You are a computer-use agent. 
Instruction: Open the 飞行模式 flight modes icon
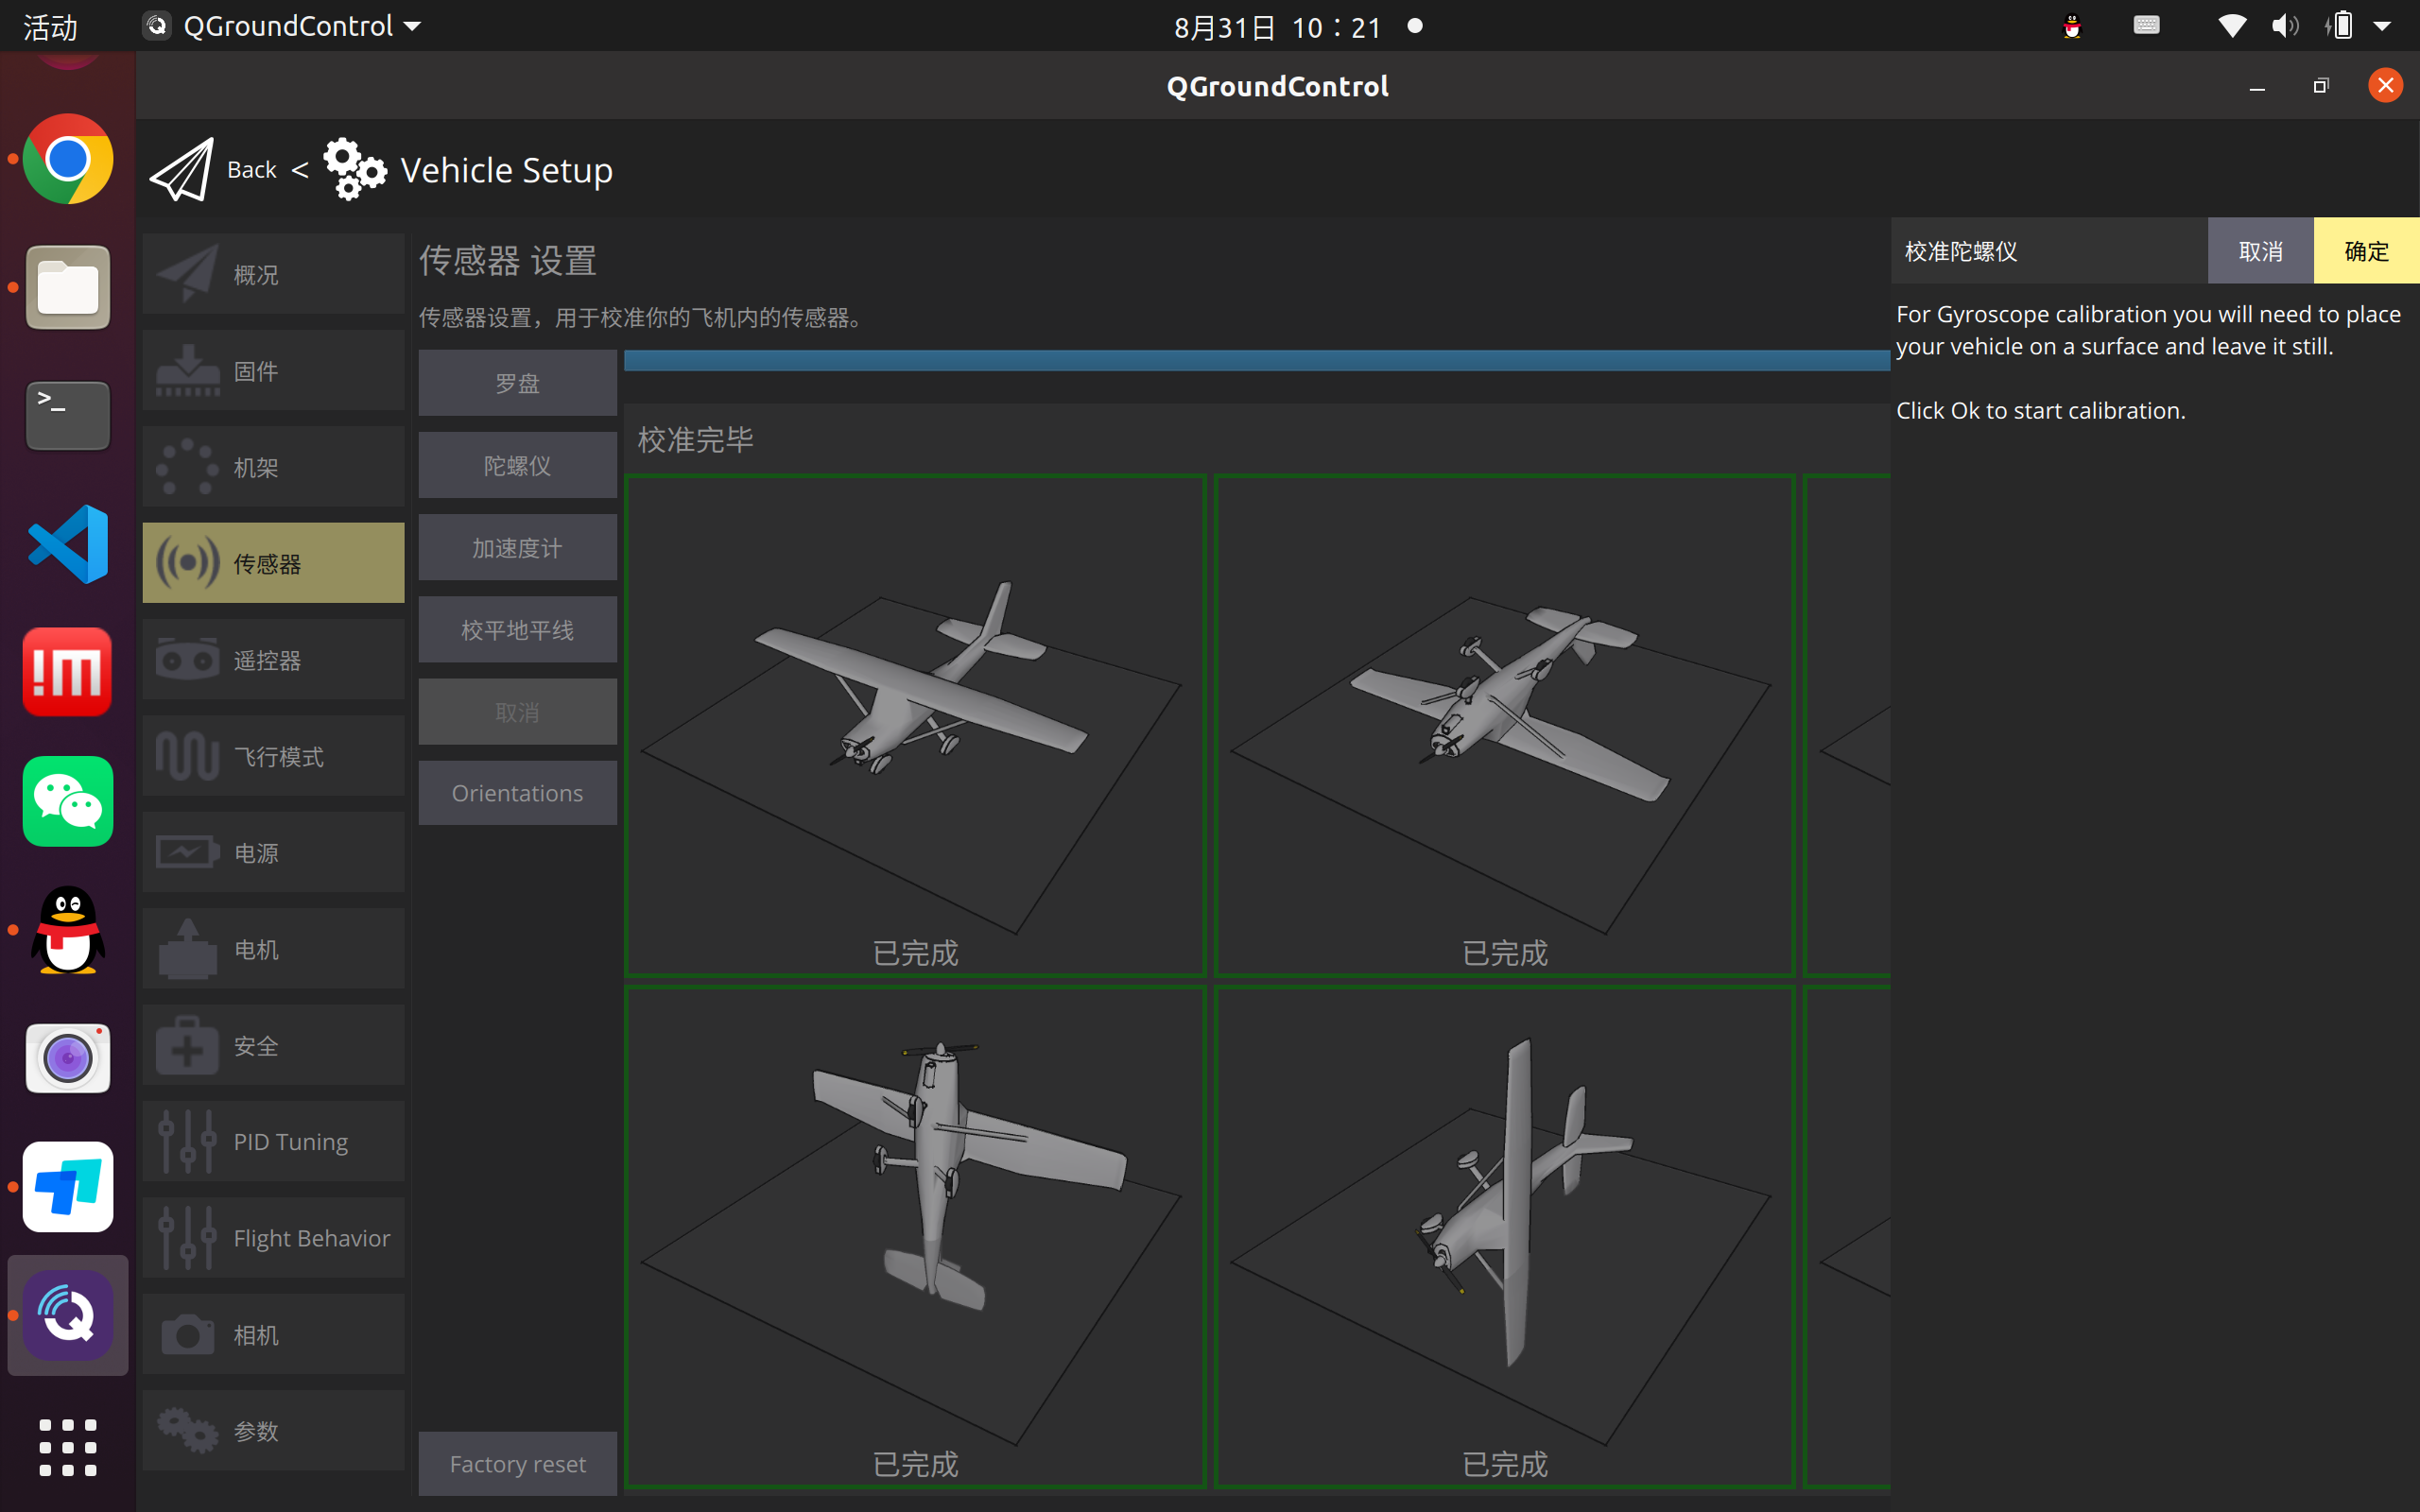tap(187, 756)
